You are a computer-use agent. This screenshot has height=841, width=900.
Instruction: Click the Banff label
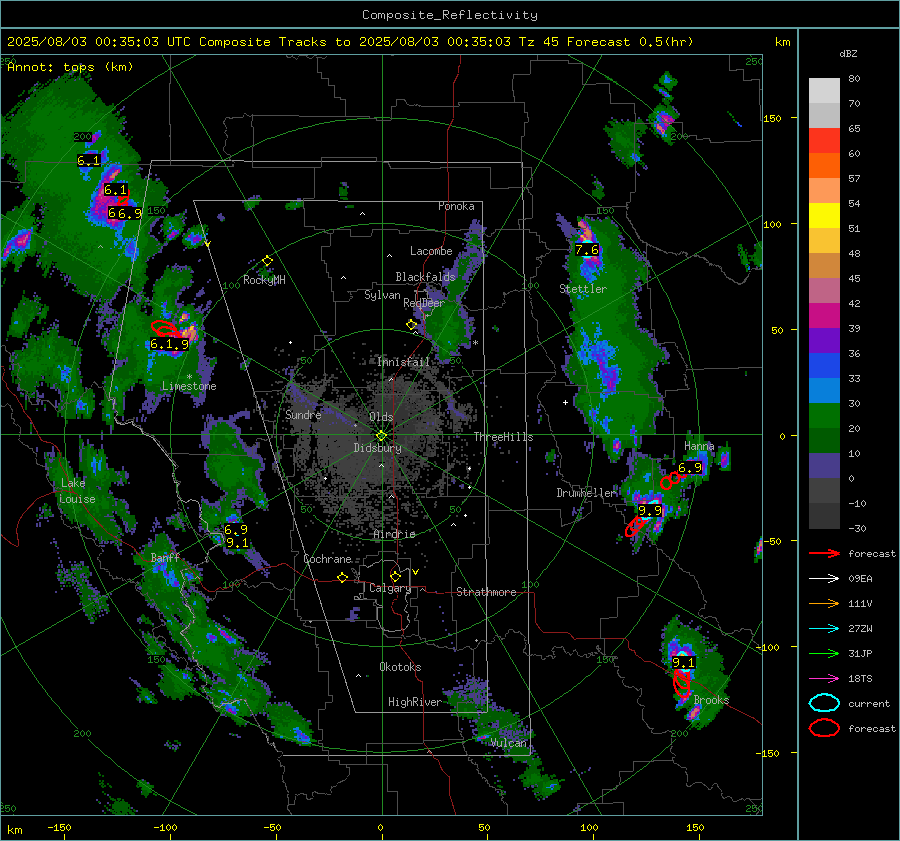165,557
